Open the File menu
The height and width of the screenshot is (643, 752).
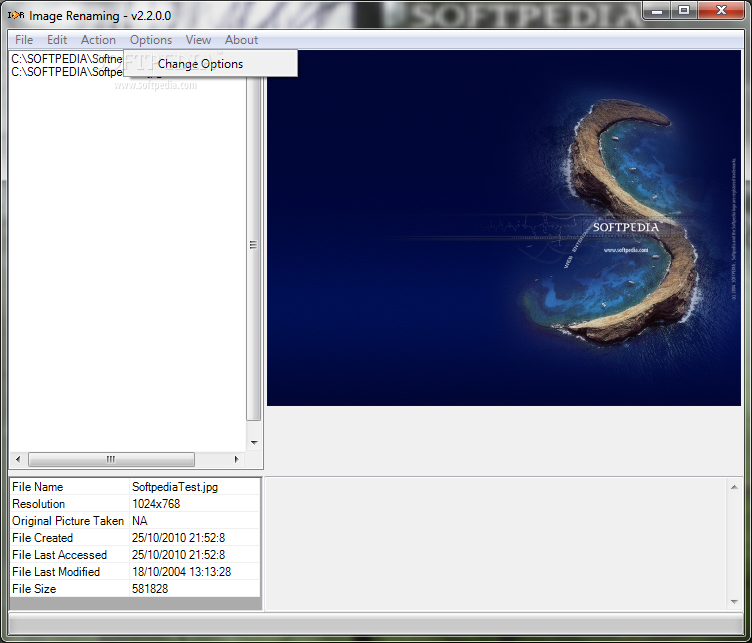pos(24,40)
